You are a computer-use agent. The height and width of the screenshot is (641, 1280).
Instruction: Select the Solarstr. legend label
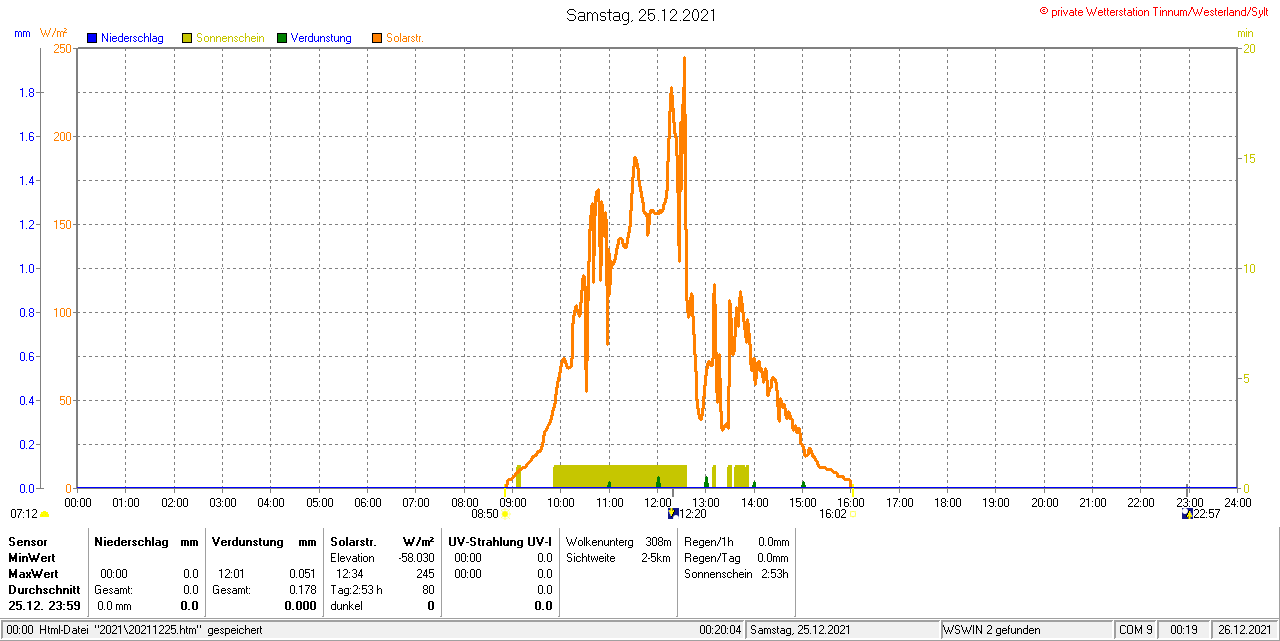coord(405,38)
